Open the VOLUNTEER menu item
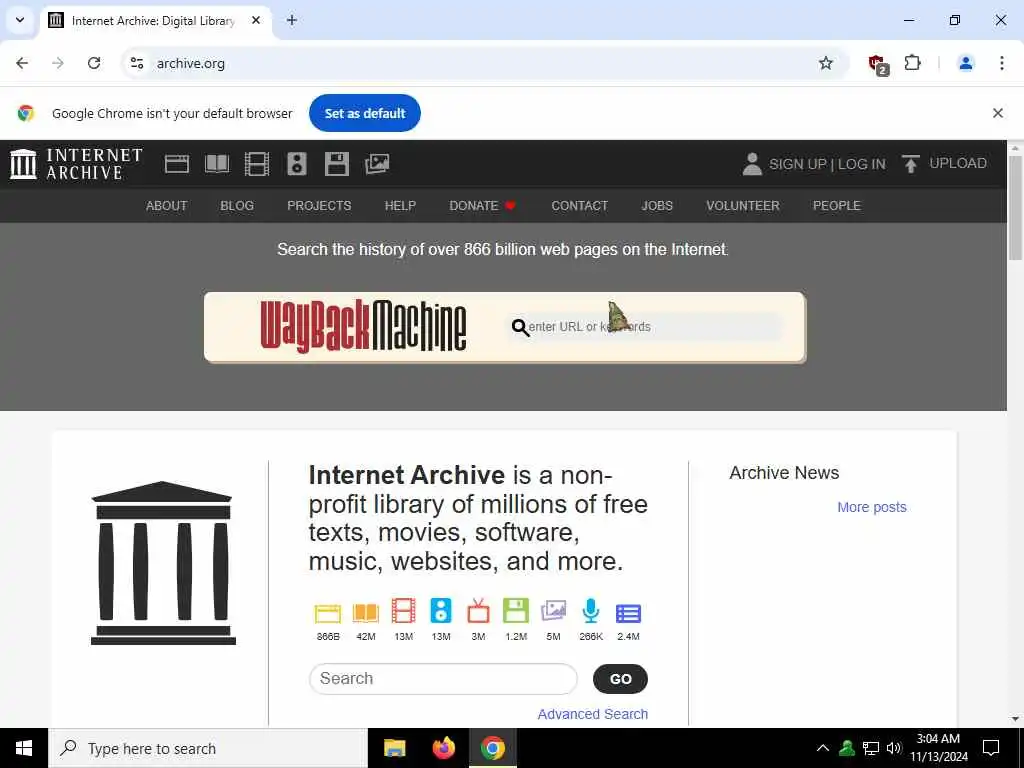Screen dimensions: 1024x768 (x=743, y=205)
